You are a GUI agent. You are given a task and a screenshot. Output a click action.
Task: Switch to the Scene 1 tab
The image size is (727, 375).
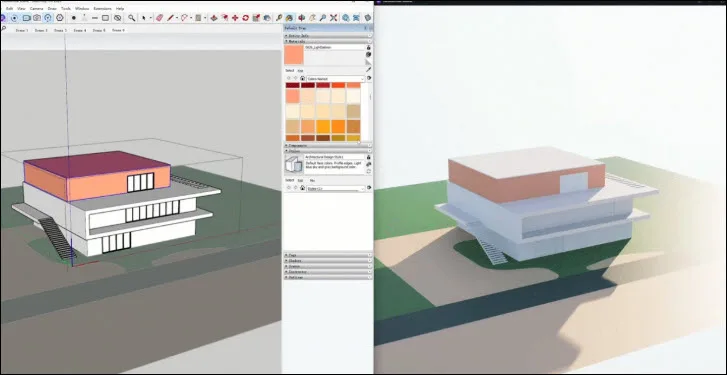coord(22,30)
